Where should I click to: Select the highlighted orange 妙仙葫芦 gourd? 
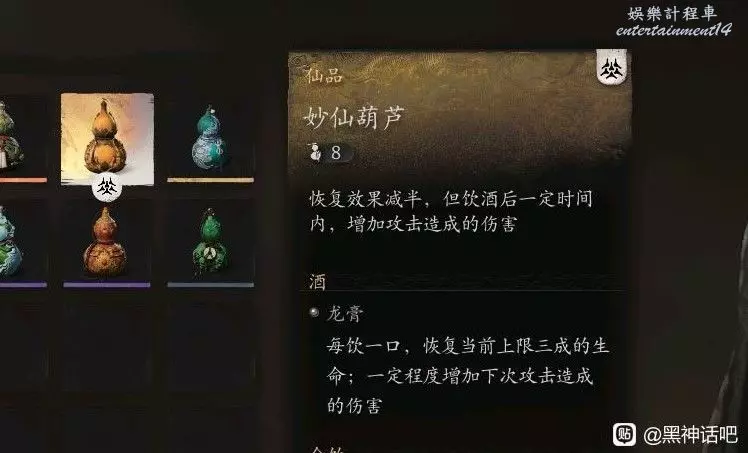[107, 138]
